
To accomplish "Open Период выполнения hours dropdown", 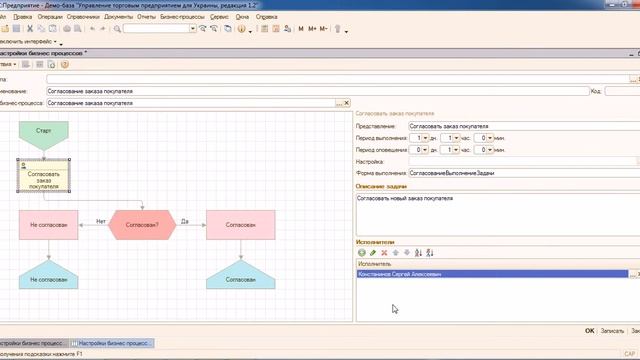I will (x=456, y=138).
